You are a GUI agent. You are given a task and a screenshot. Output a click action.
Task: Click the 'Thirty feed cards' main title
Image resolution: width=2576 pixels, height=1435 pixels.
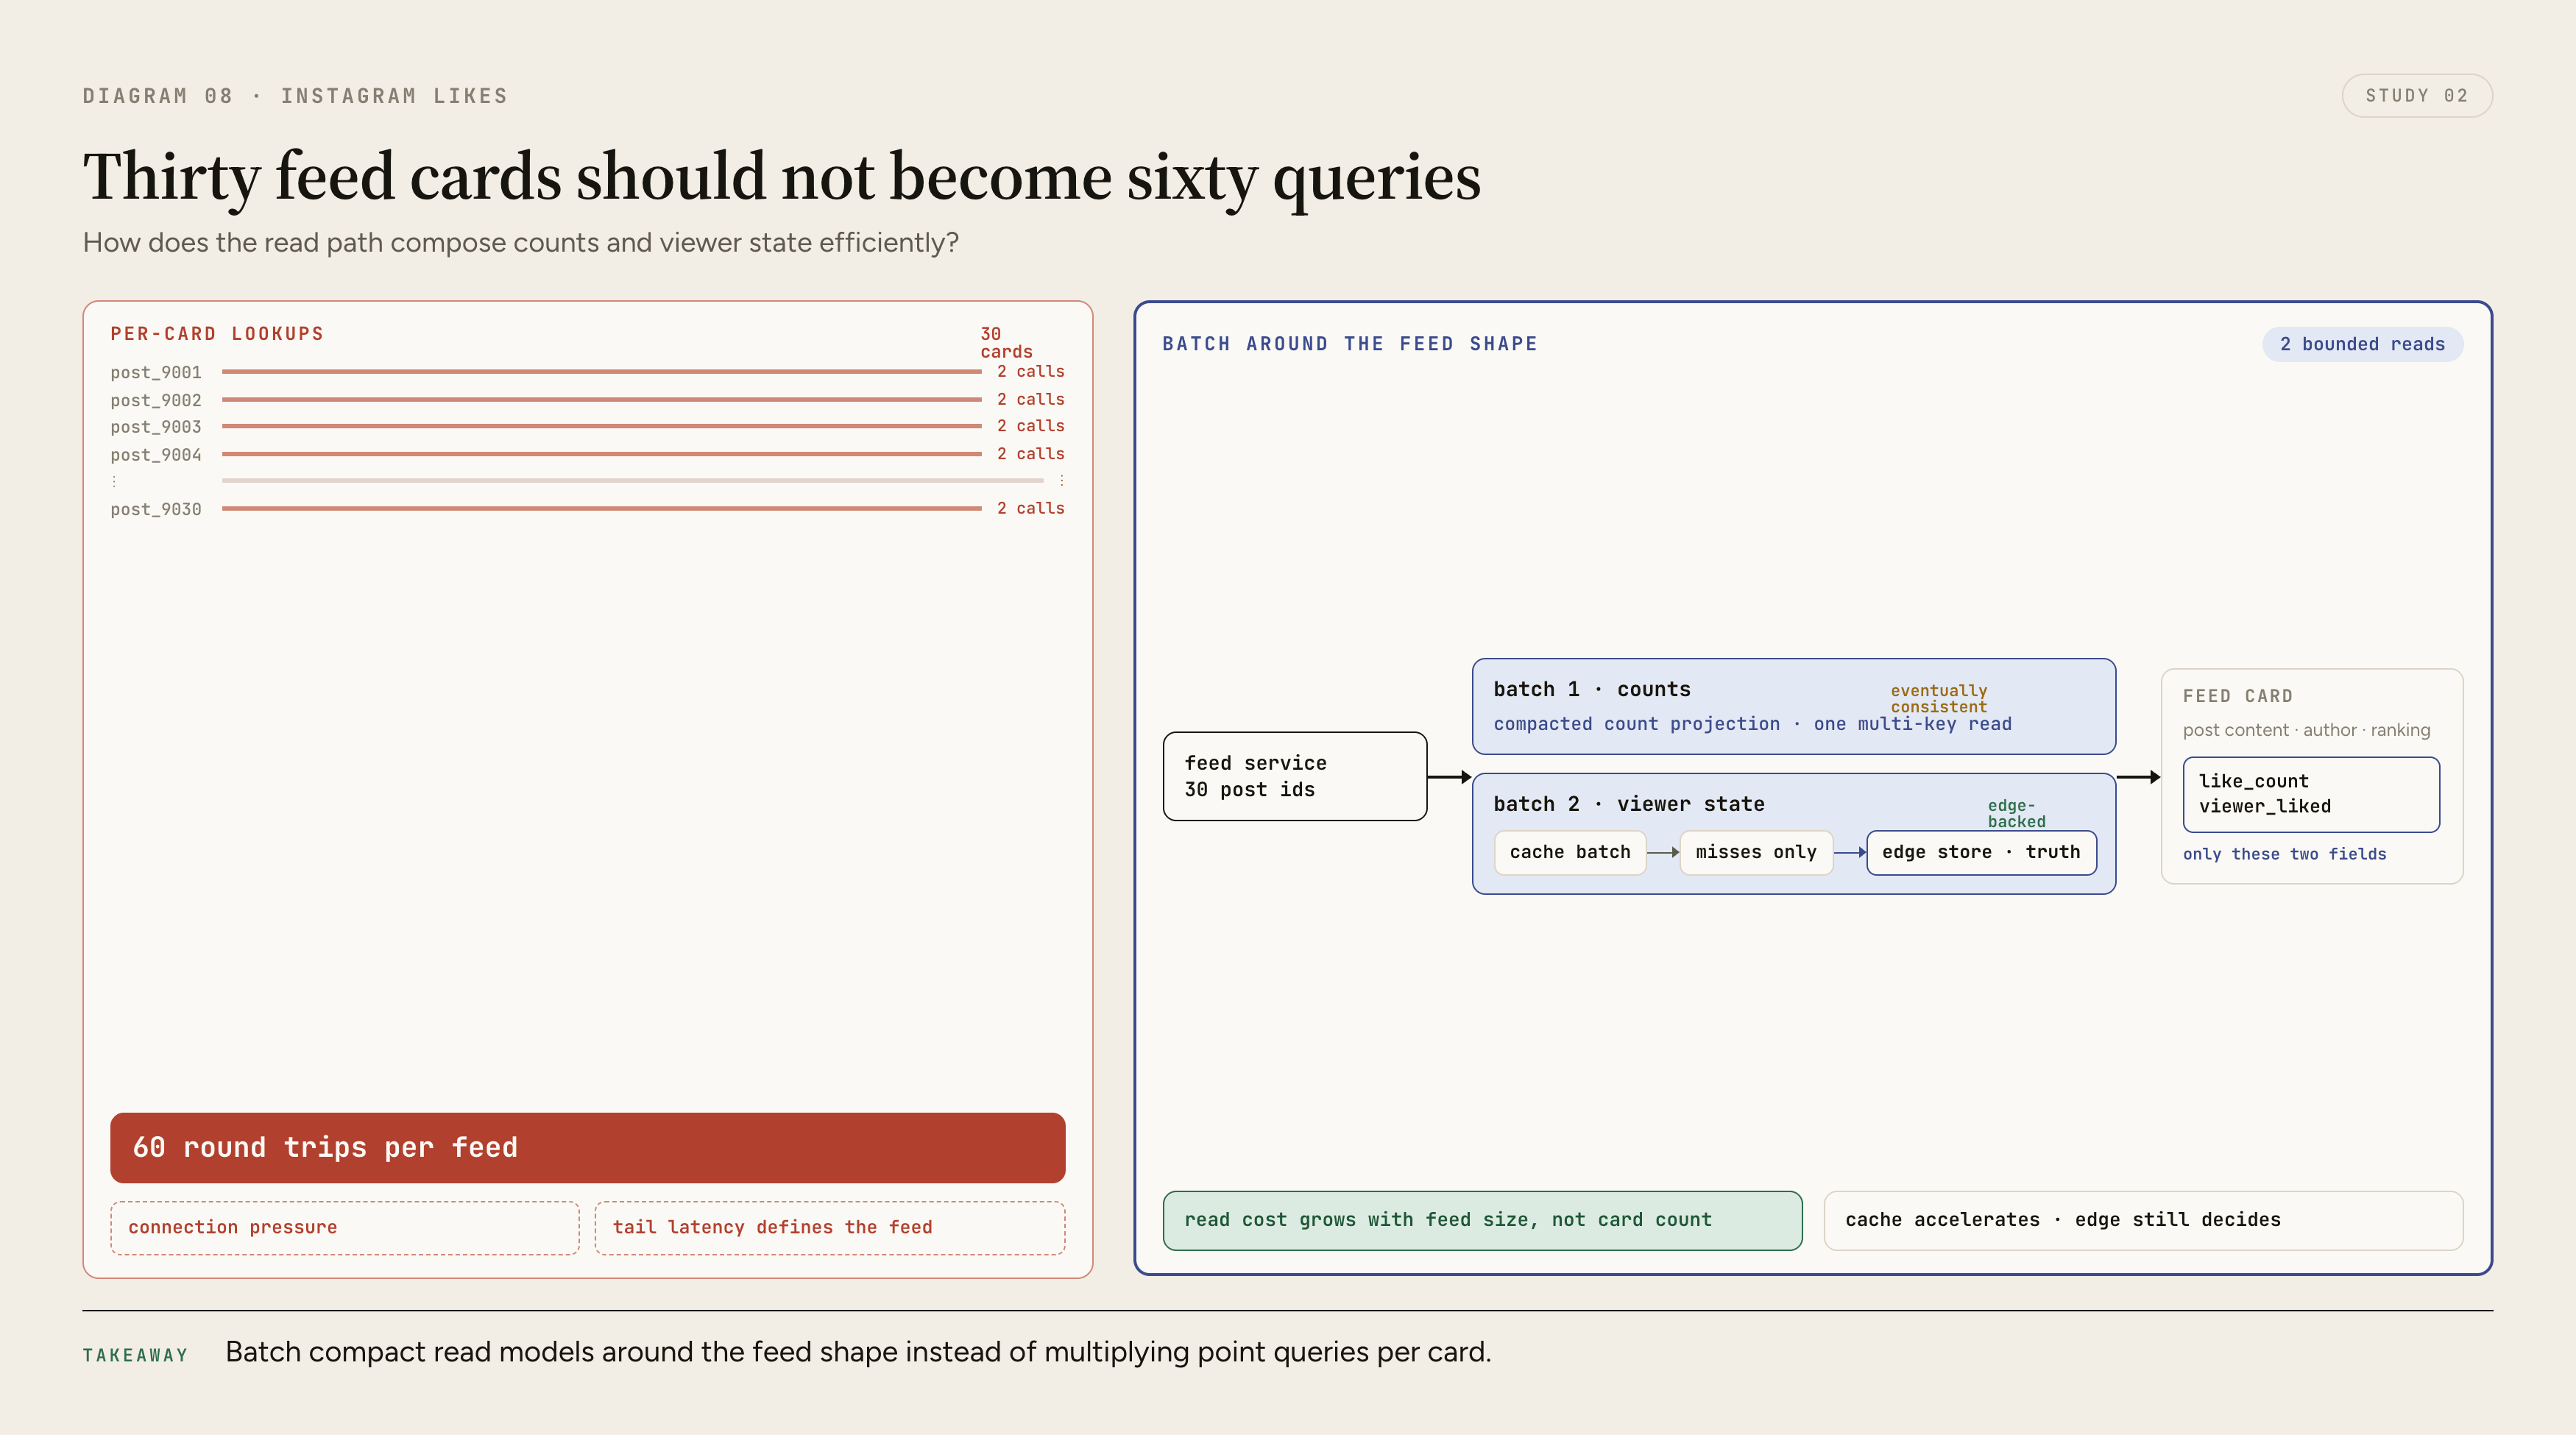click(781, 177)
